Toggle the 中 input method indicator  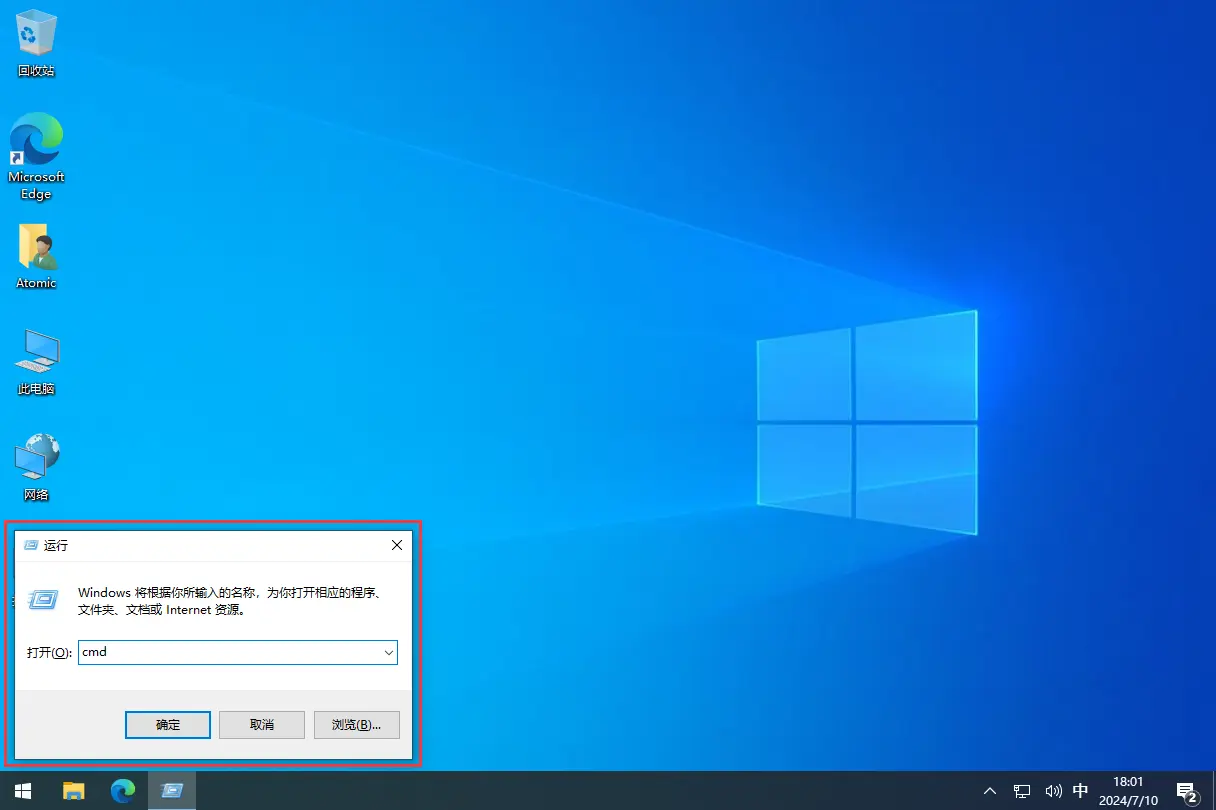pos(1080,791)
